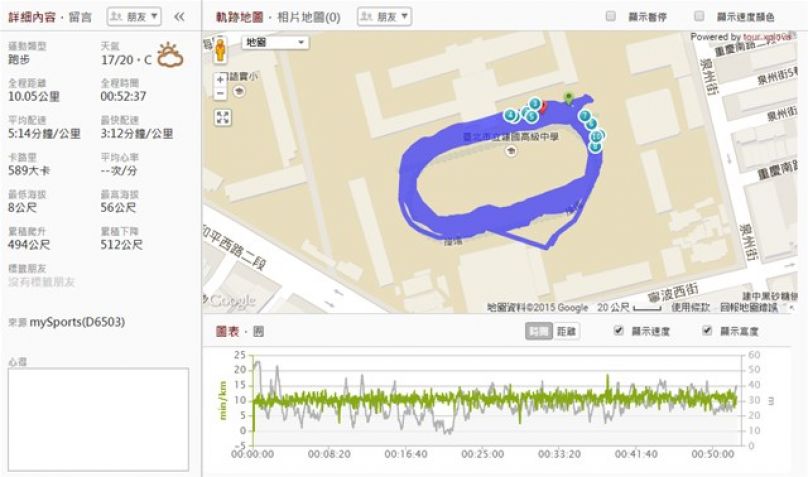Viewport: 808px width, 477px height.
Task: Open the 地圖 map type dropdown
Action: (x=274, y=43)
